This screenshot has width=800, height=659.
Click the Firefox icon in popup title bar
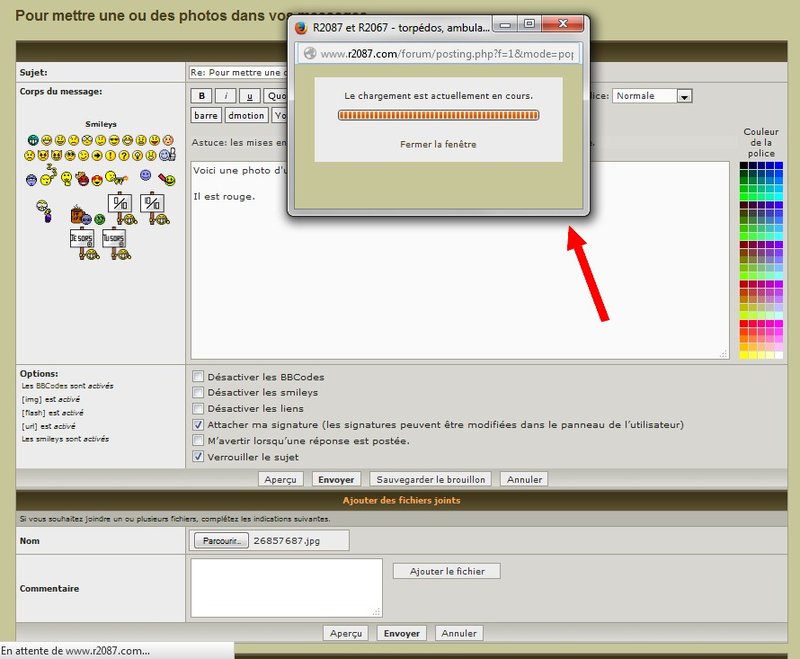(301, 24)
